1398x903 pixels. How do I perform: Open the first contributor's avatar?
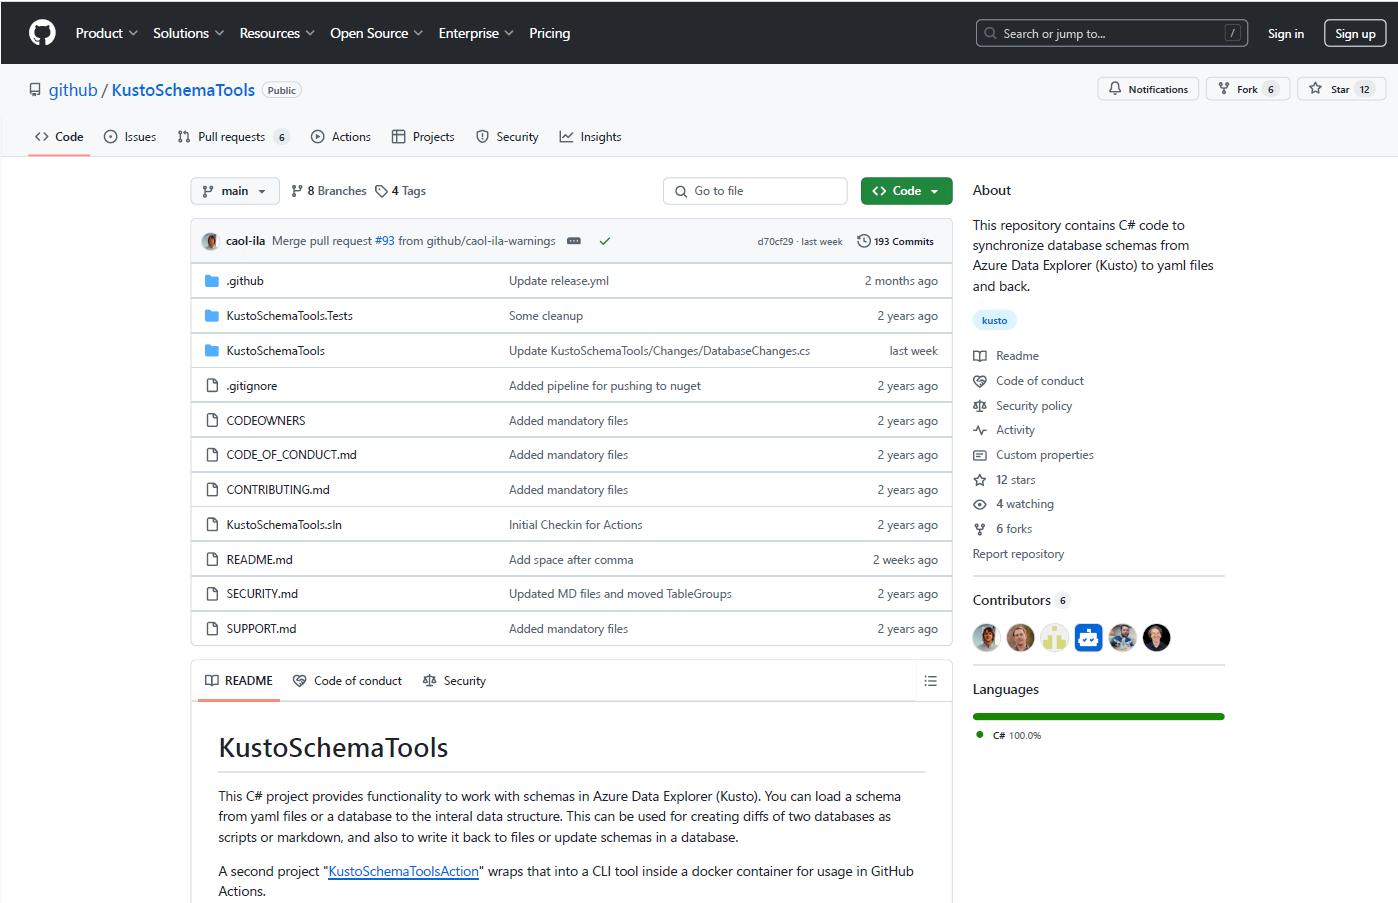(x=986, y=638)
